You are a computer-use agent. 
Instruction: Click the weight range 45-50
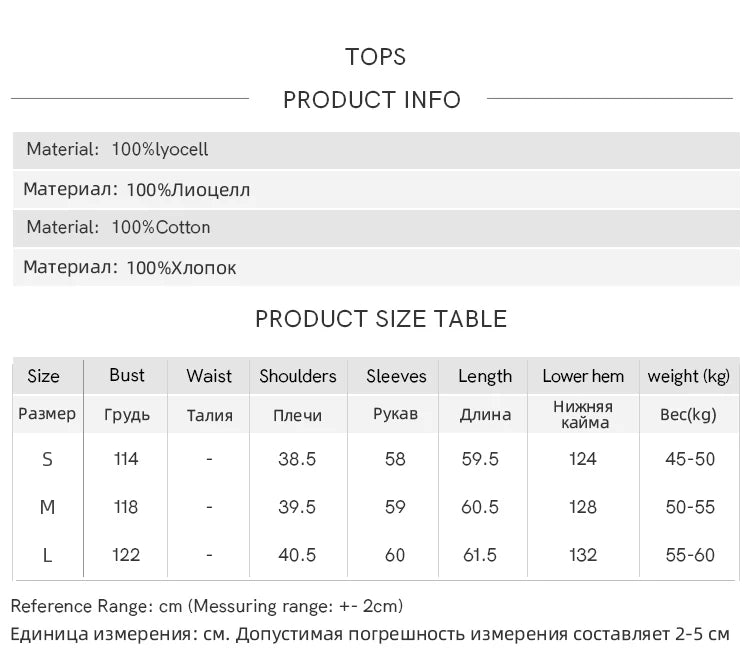tap(690, 459)
